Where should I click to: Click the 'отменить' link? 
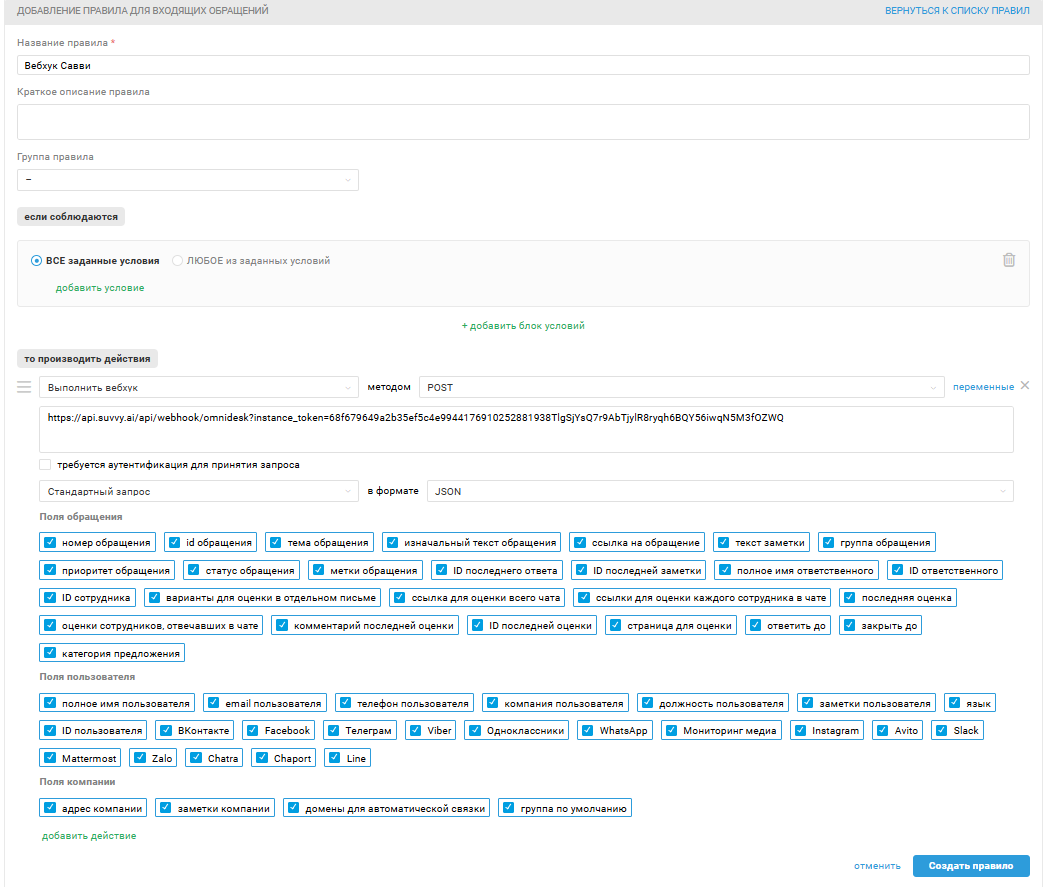(877, 866)
